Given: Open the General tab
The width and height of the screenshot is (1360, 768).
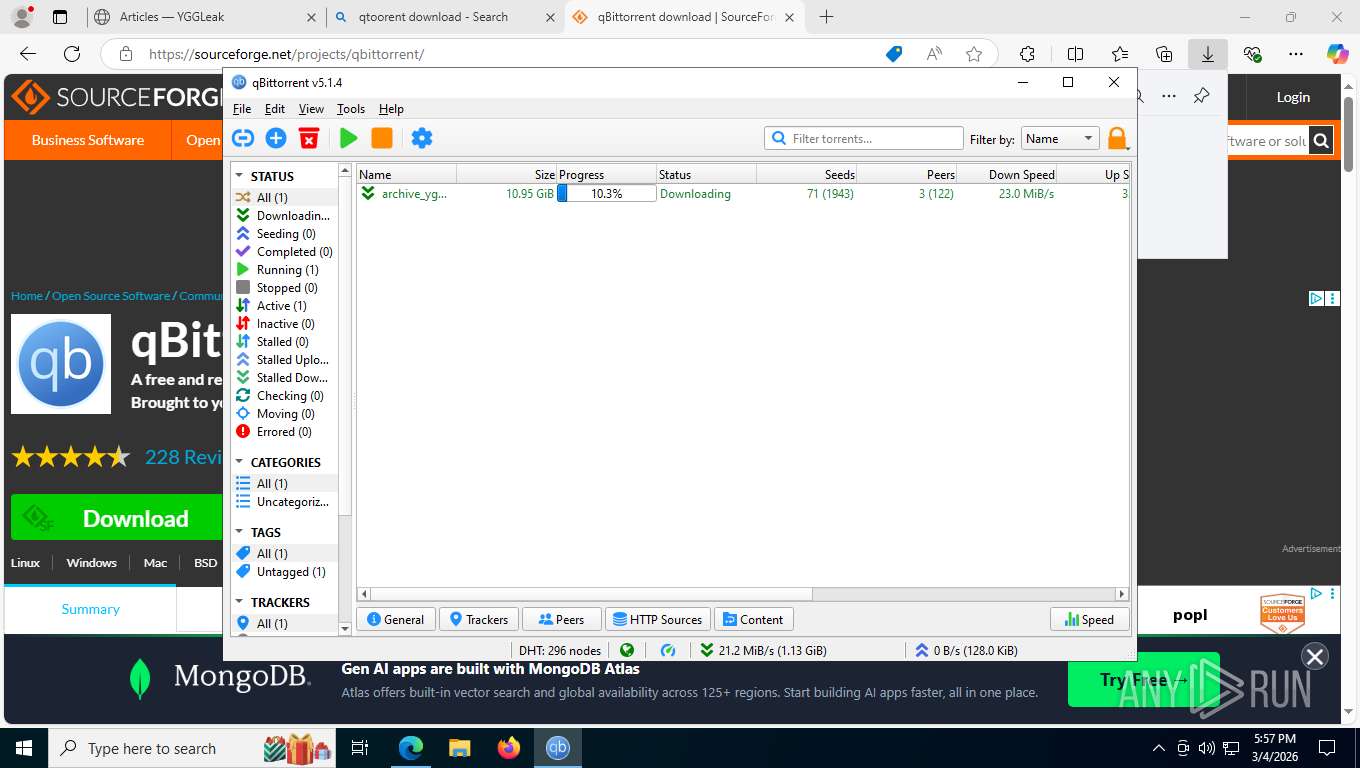Looking at the screenshot, I should tap(396, 619).
